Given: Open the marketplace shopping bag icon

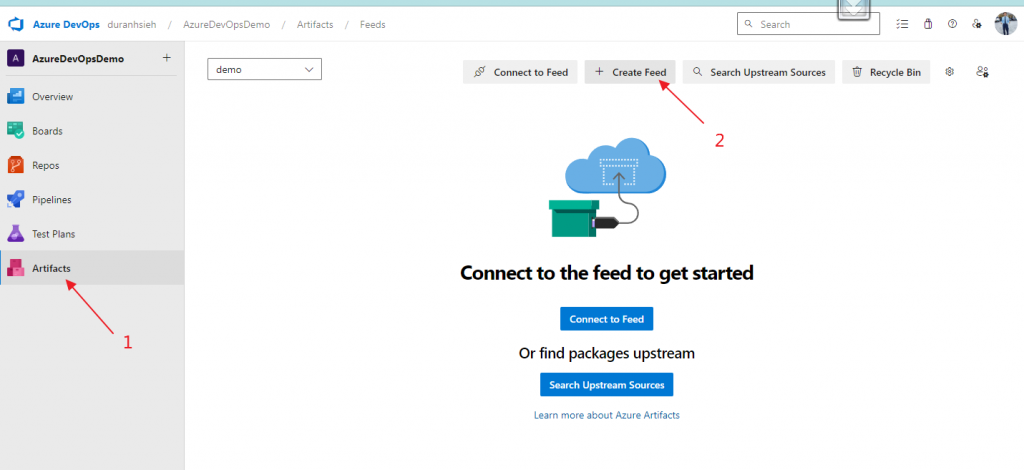Looking at the screenshot, I should tap(927, 24).
